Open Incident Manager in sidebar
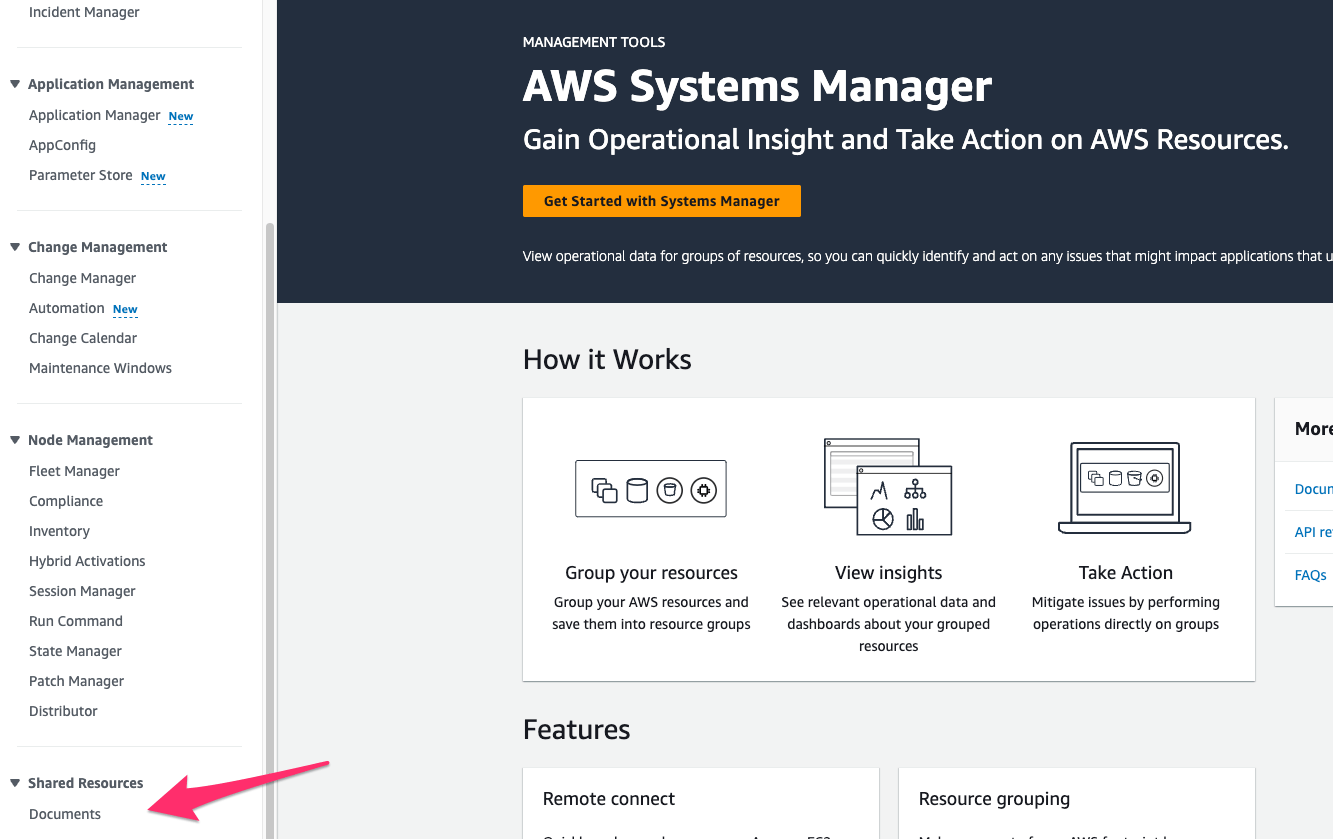The height and width of the screenshot is (839, 1333). pos(84,13)
